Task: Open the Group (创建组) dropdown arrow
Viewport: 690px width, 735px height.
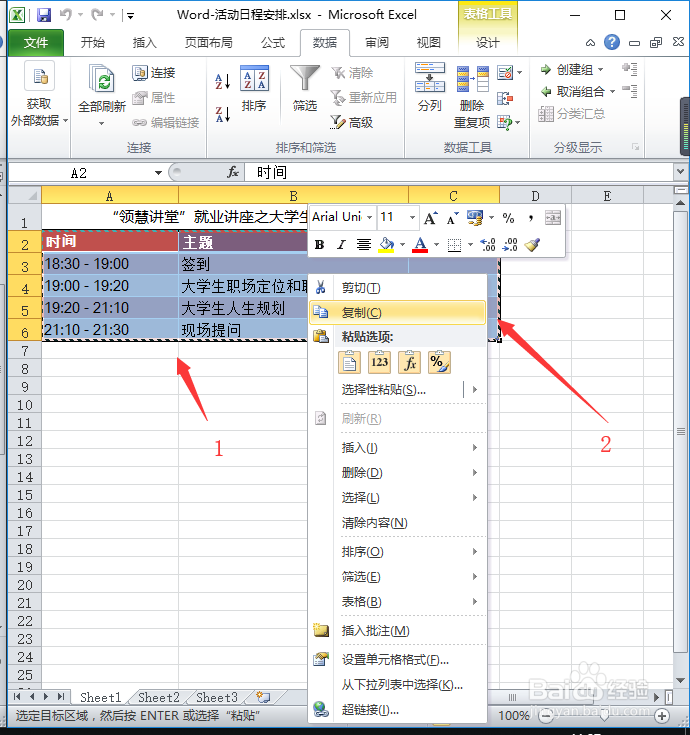Action: pyautogui.click(x=600, y=70)
